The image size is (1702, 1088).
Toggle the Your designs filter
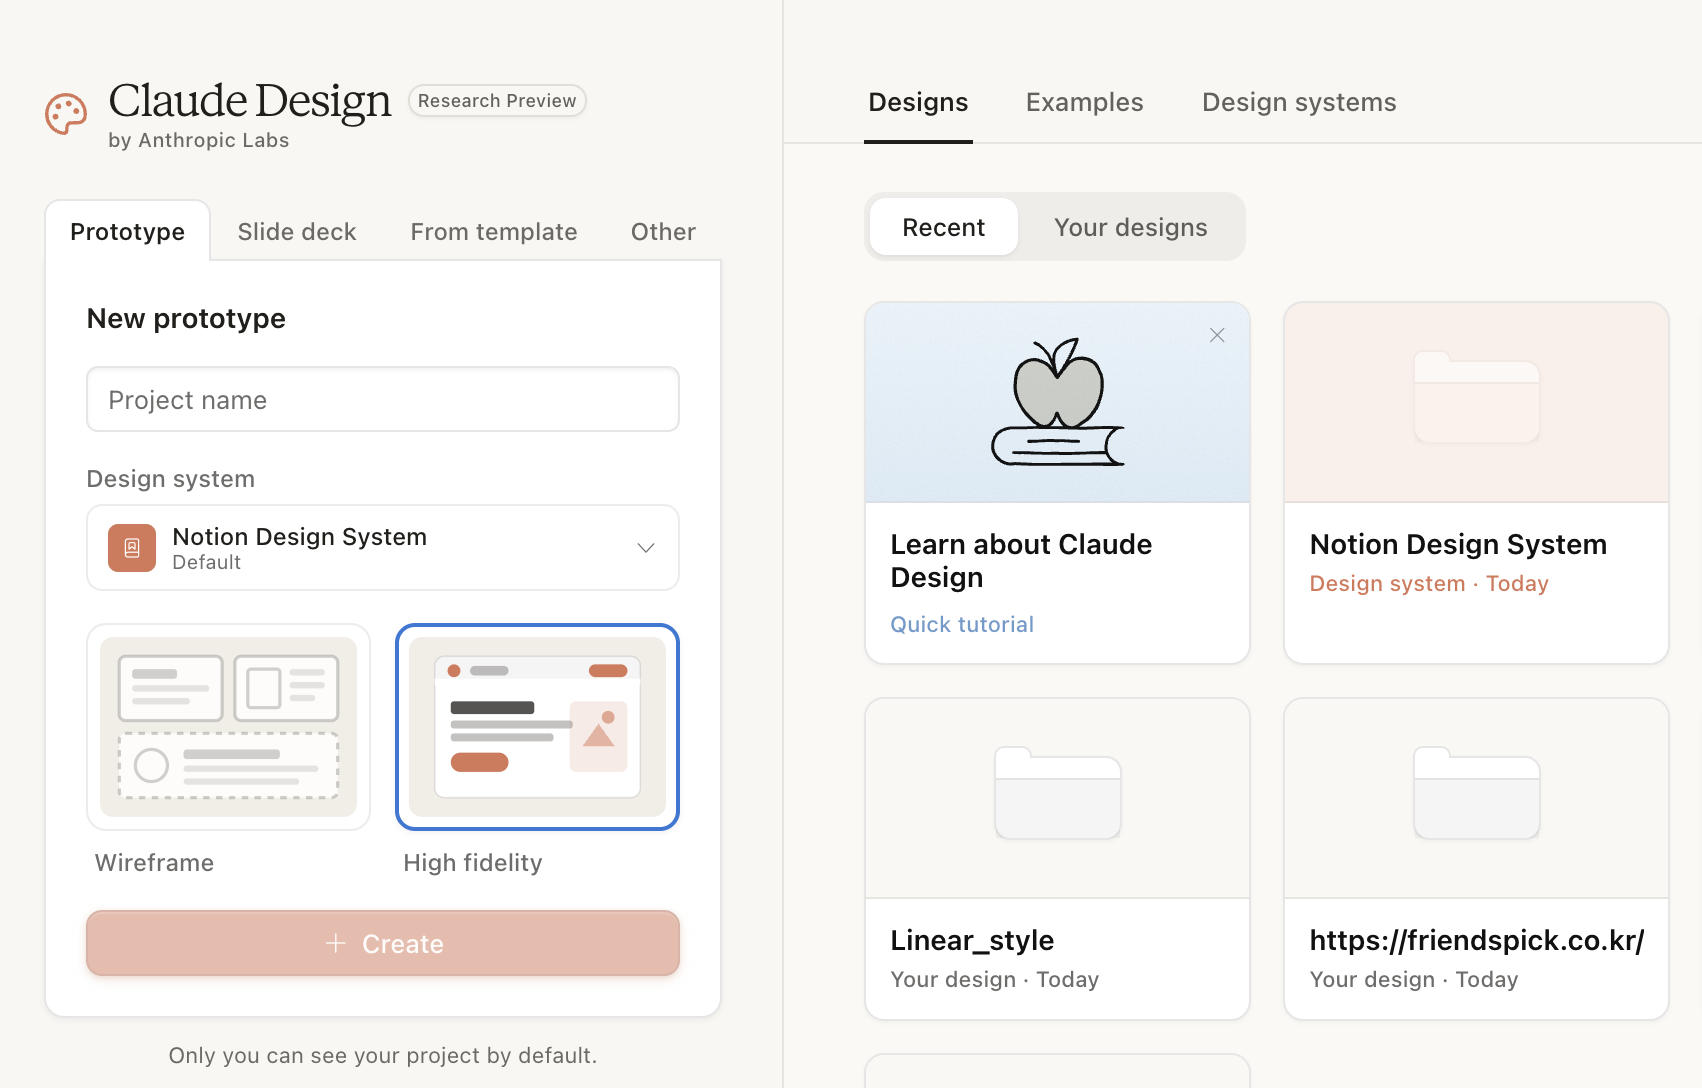tap(1131, 227)
